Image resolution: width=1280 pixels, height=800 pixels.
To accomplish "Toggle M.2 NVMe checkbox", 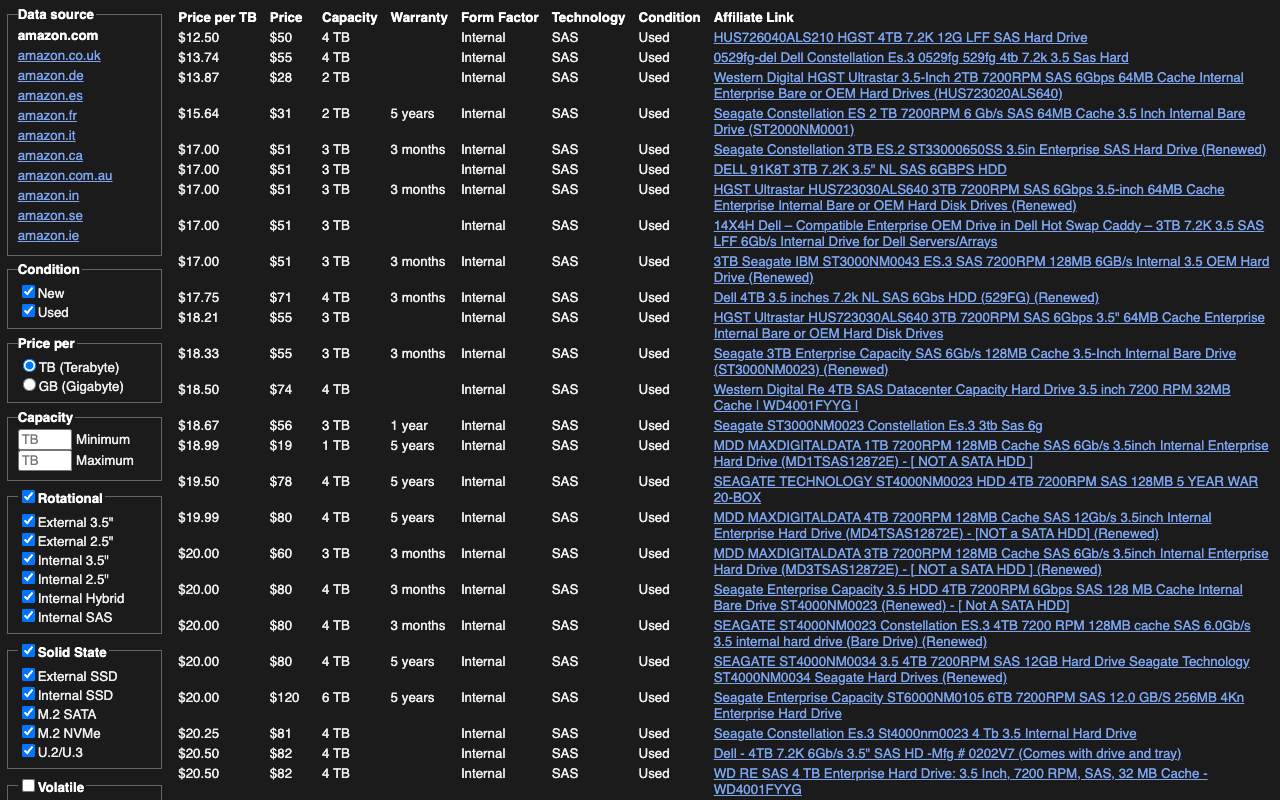I will pos(29,732).
